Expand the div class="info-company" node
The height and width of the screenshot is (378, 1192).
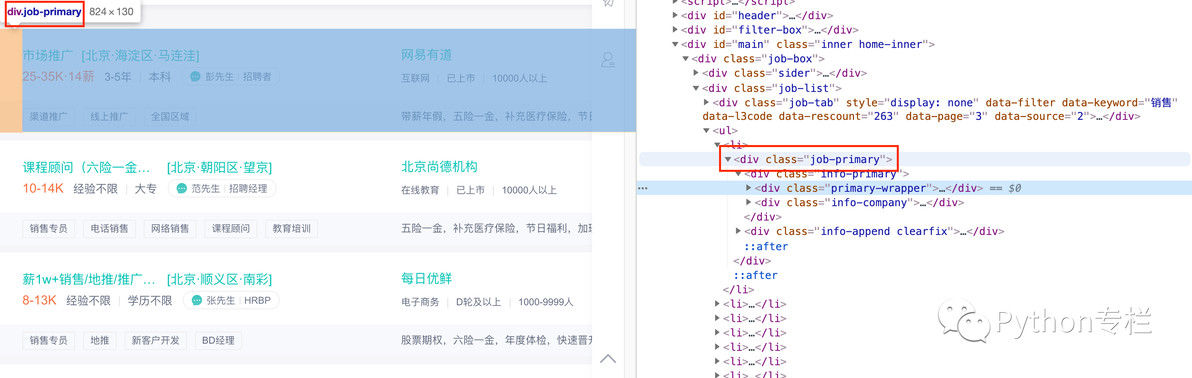click(749, 202)
